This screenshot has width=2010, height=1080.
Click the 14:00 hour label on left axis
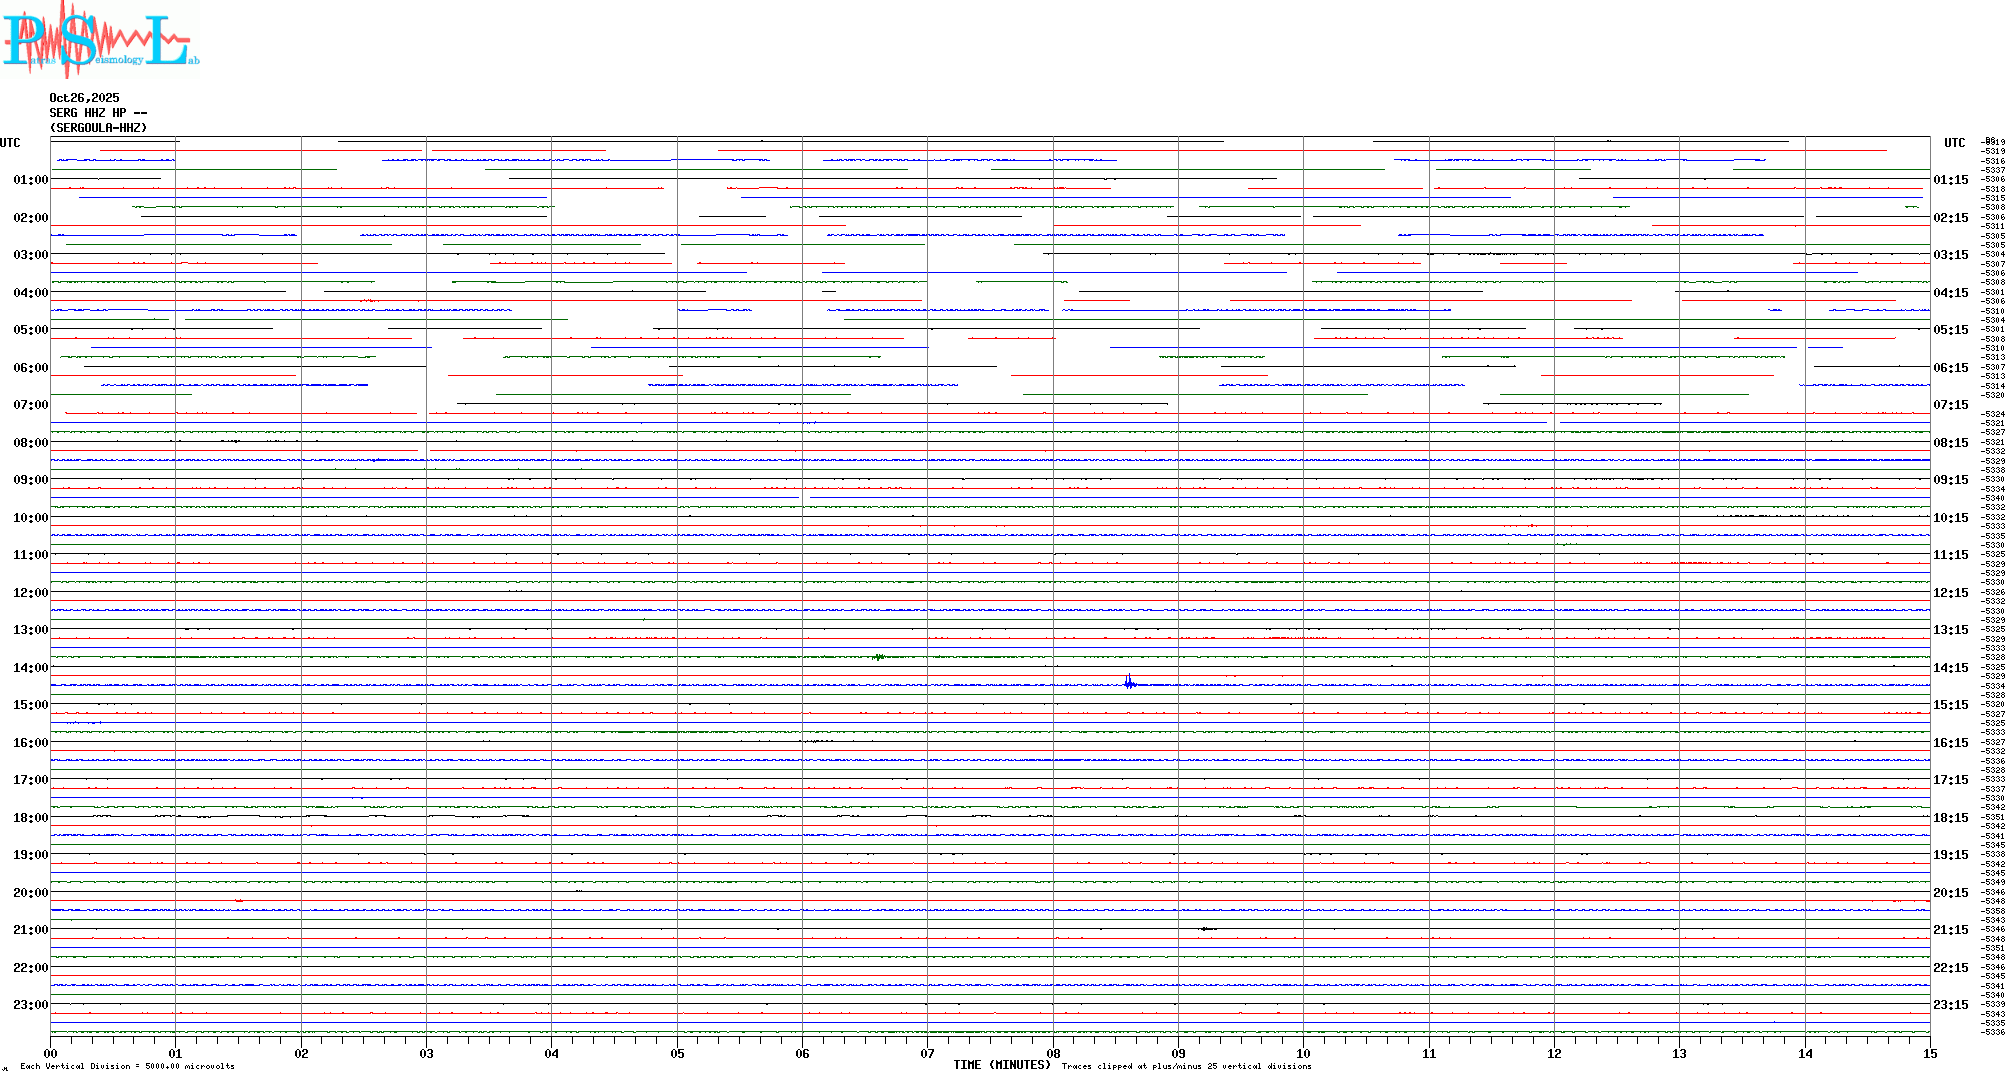point(30,668)
